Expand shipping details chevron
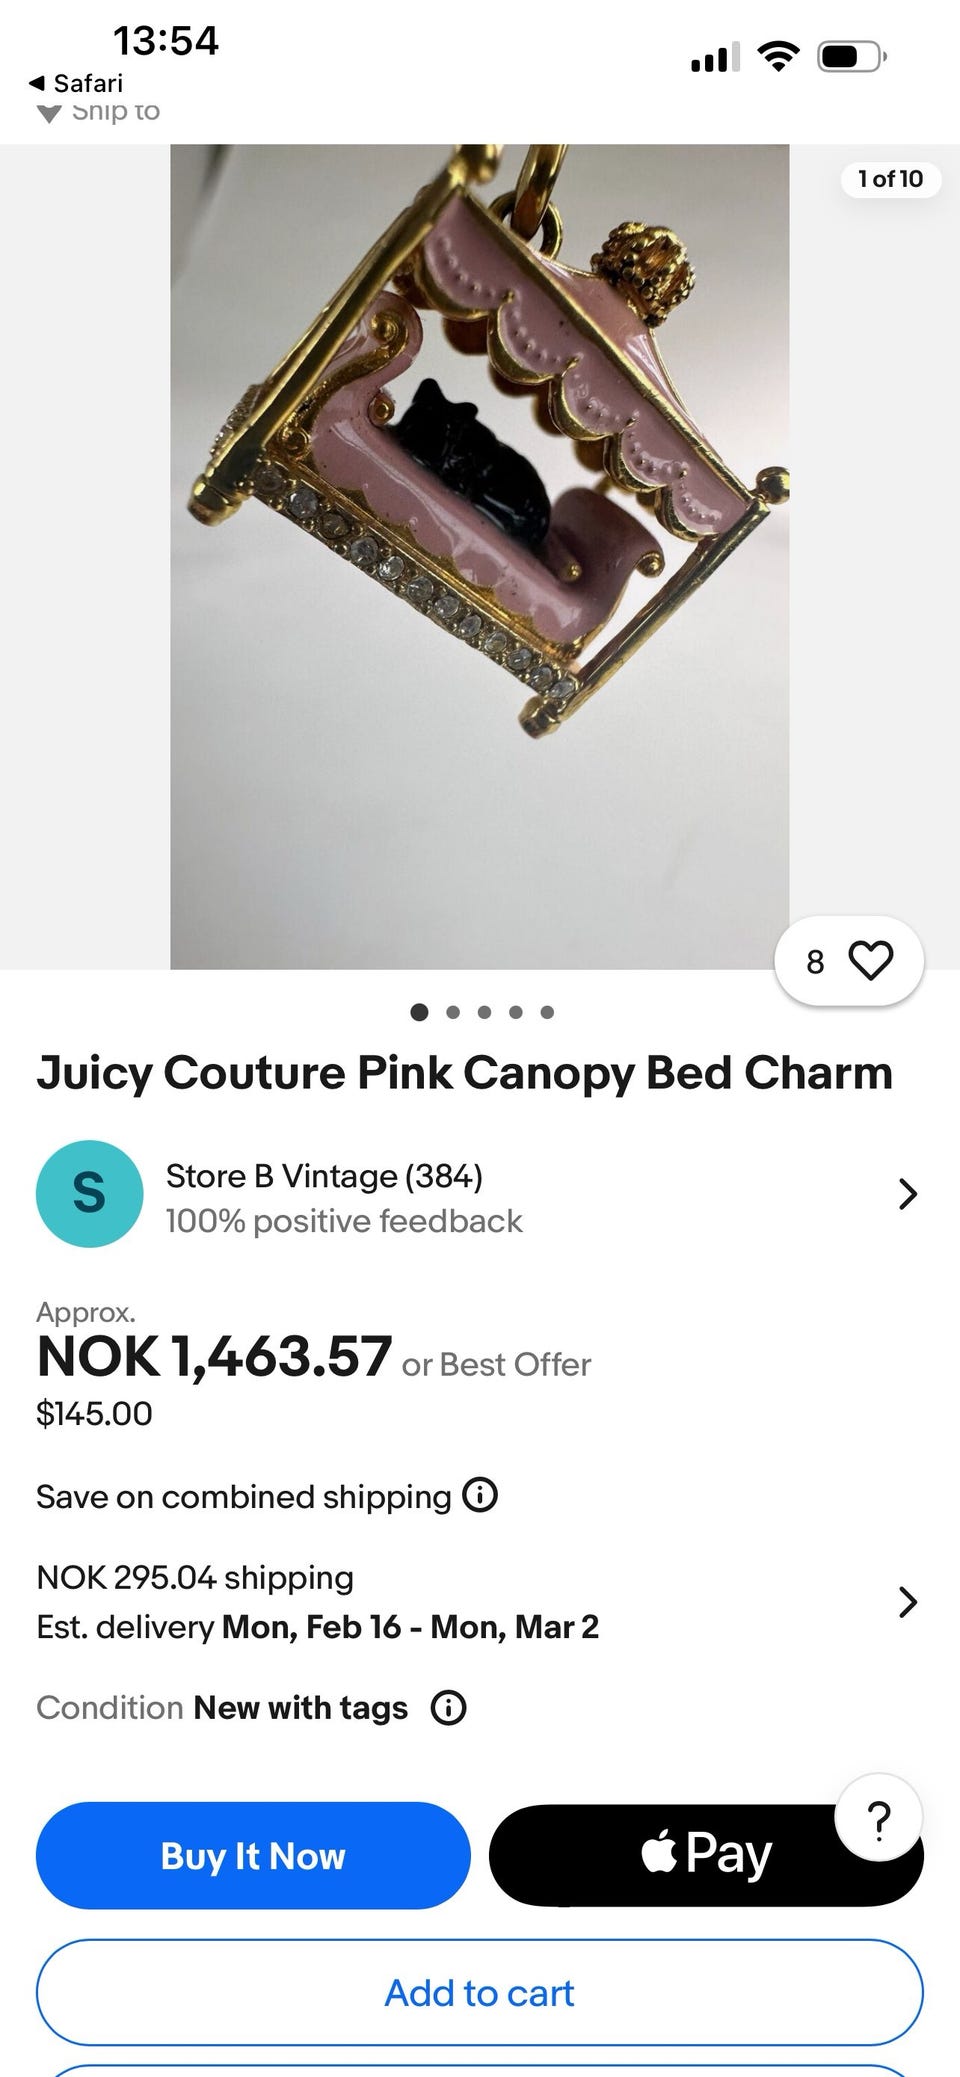Viewport: 960px width, 2077px height. pos(907,1602)
